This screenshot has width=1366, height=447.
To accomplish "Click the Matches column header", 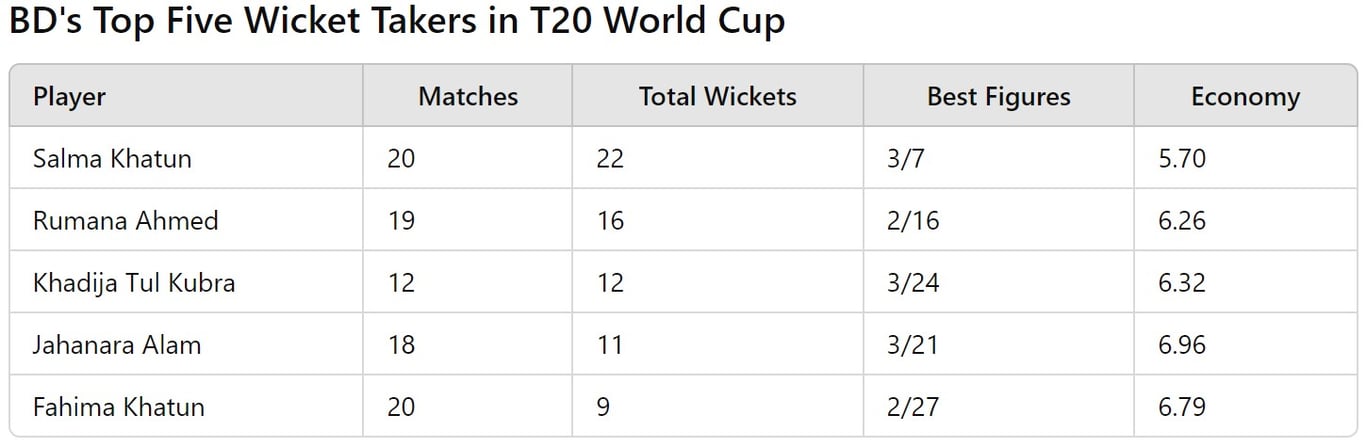I will click(x=467, y=97).
